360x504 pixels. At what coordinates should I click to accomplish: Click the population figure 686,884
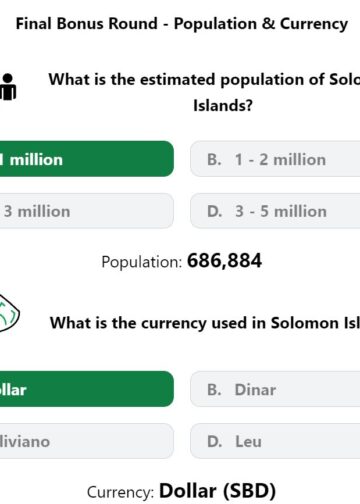tap(224, 261)
